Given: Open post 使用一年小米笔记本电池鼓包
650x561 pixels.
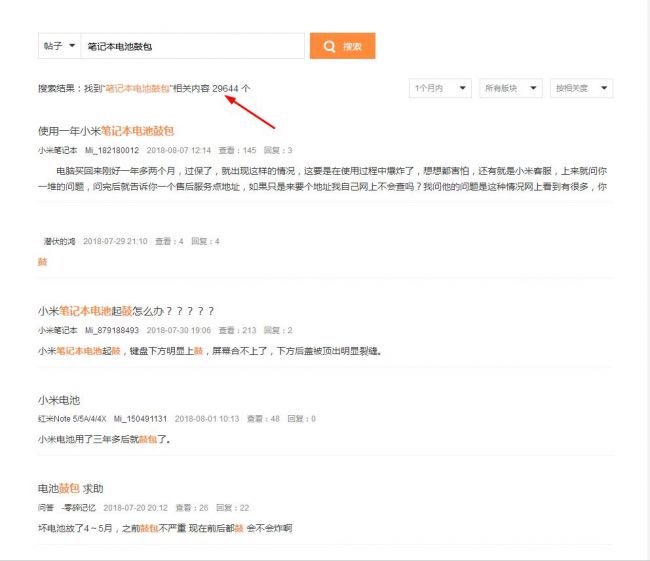Looking at the screenshot, I should pyautogui.click(x=106, y=131).
